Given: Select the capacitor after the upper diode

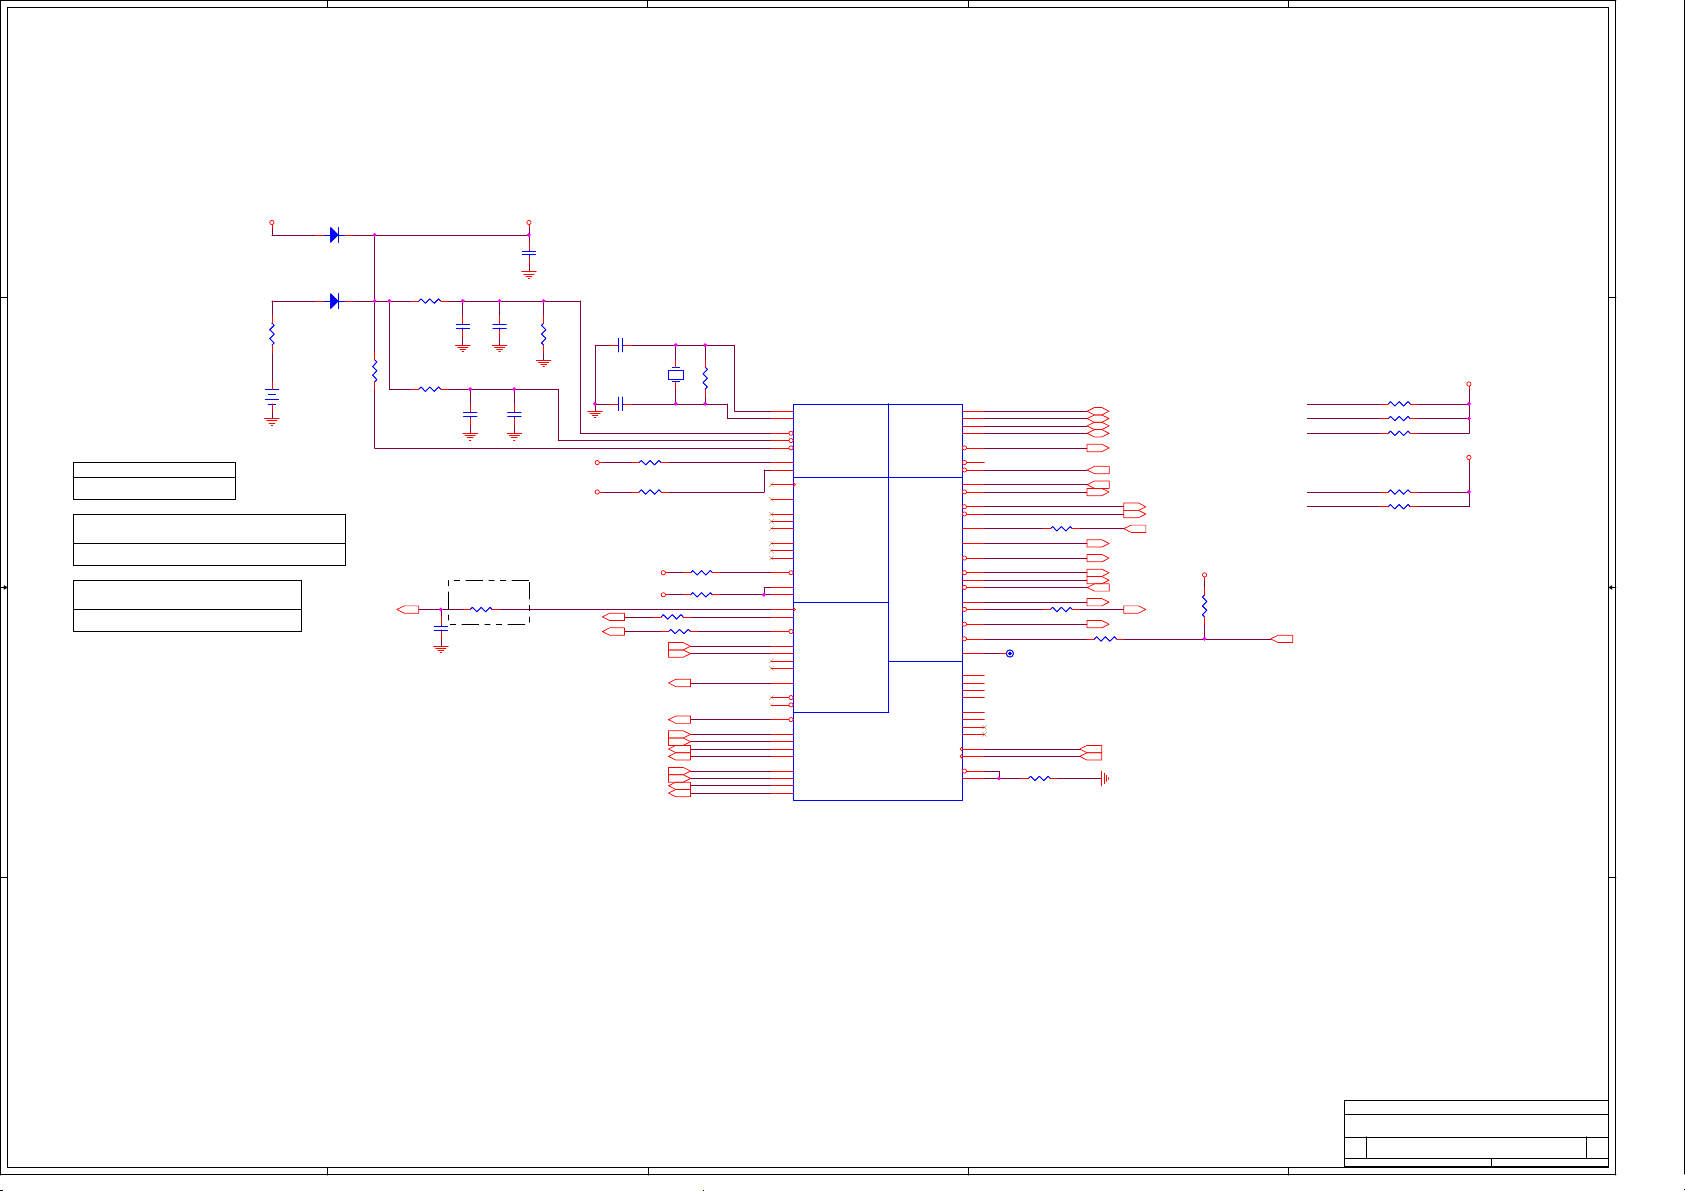Looking at the screenshot, I should pos(529,255).
